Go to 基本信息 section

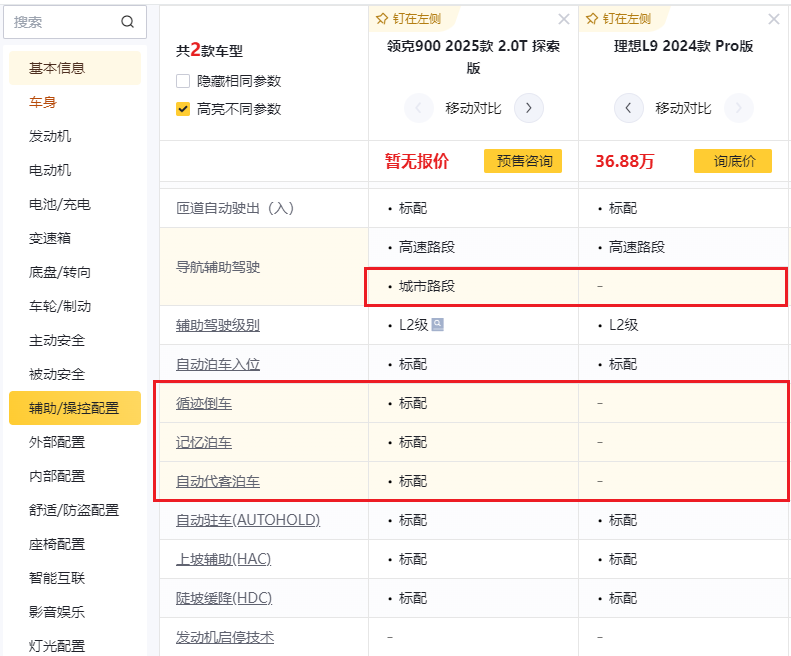pos(75,68)
